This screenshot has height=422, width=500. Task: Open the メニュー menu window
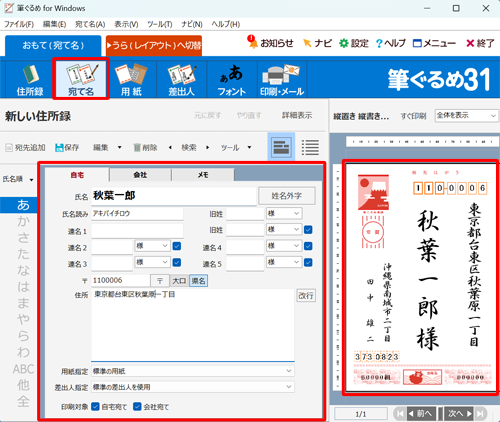coord(434,43)
